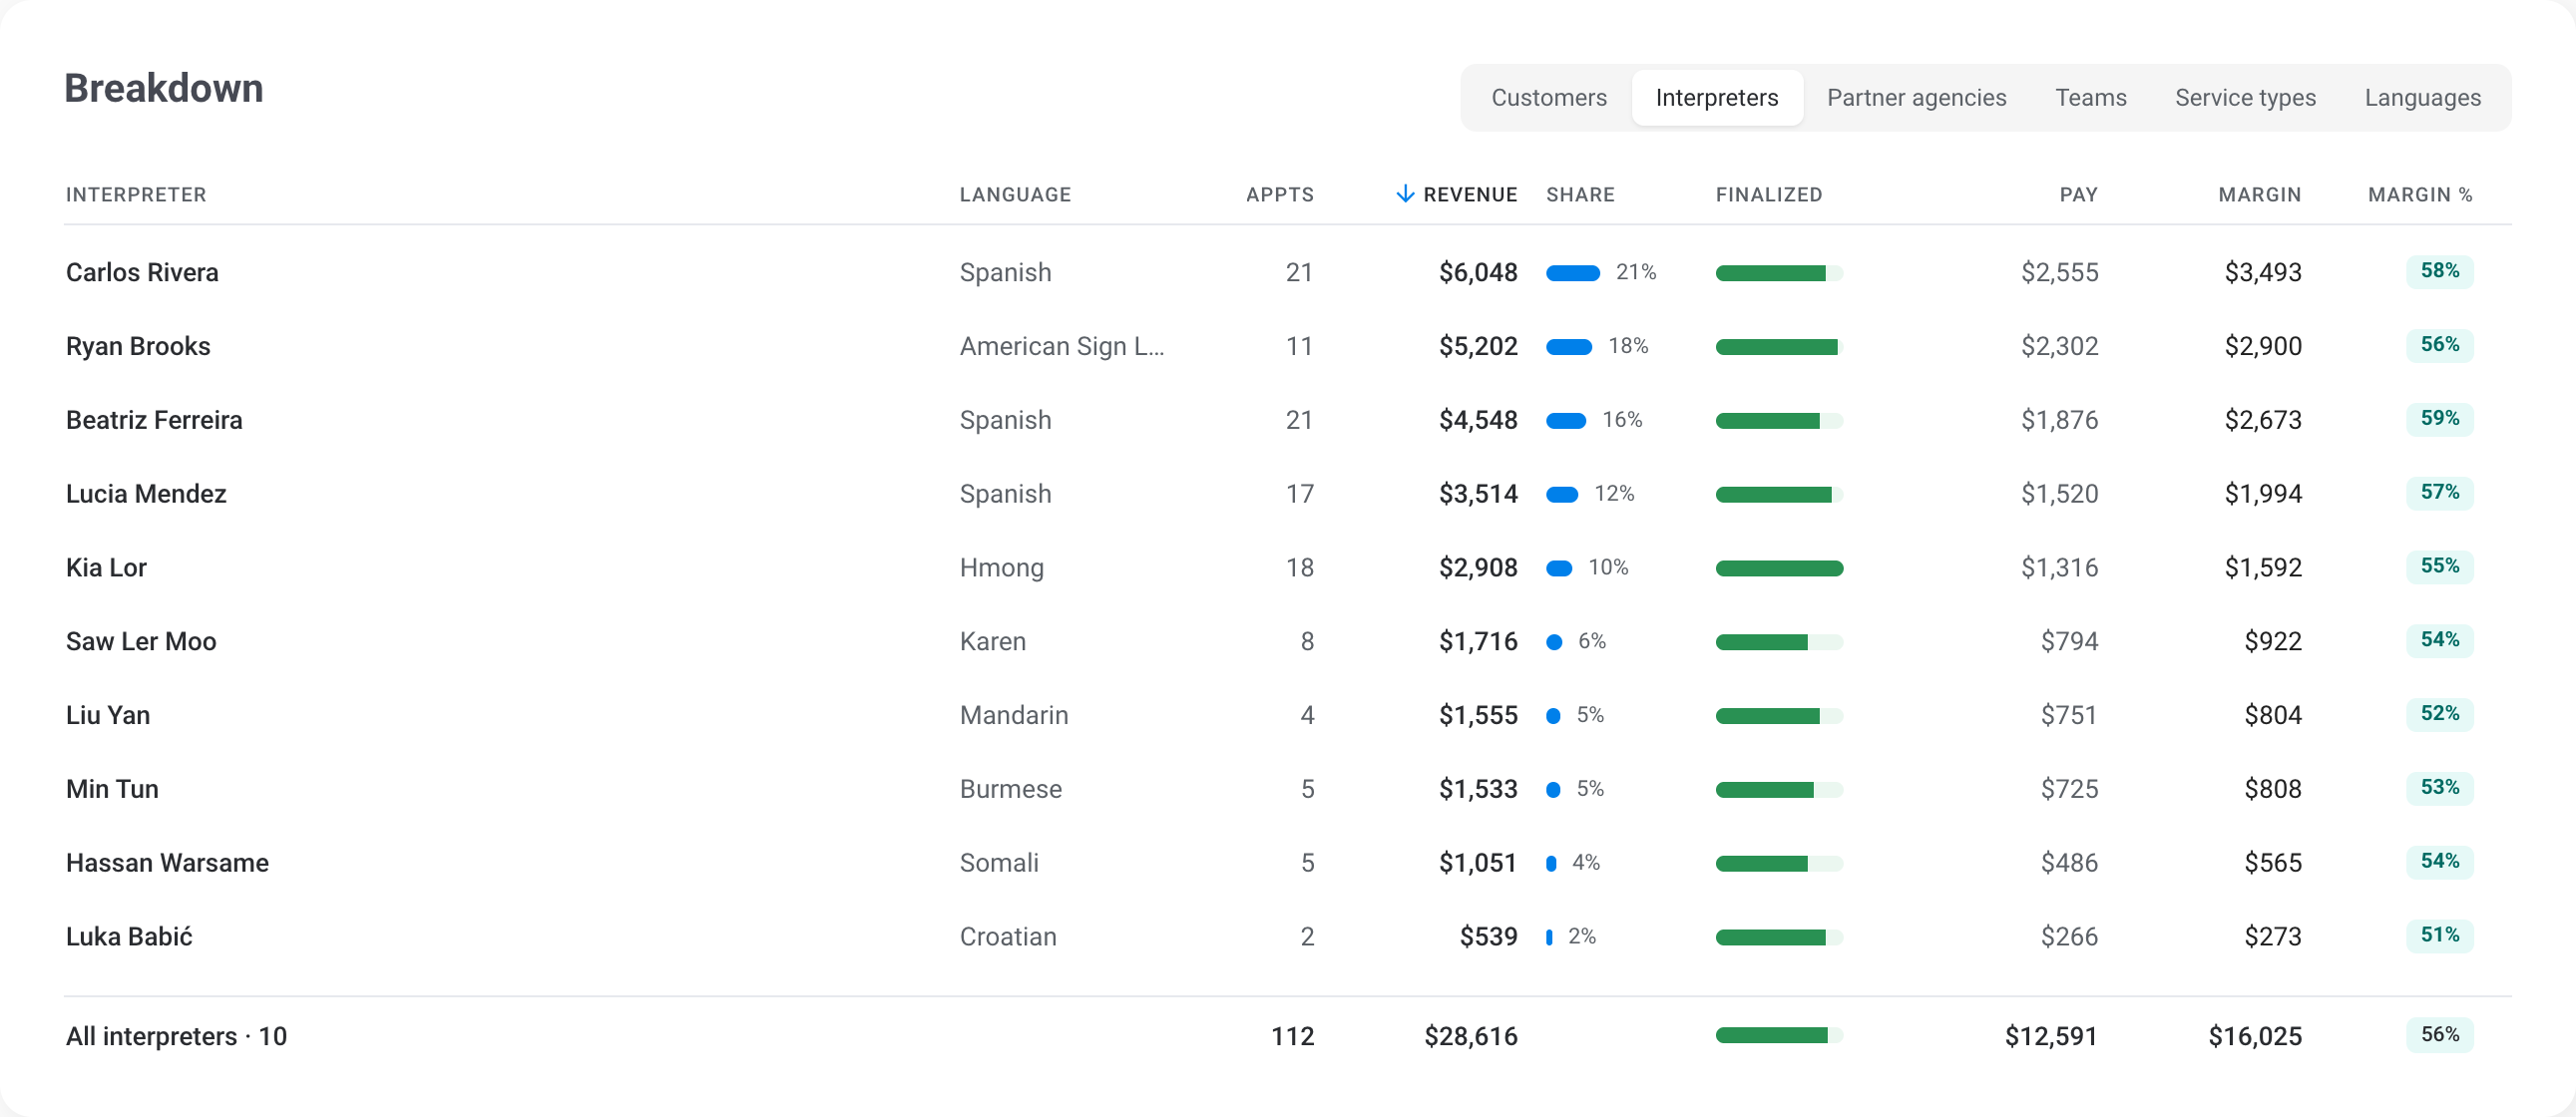Show the Languages breakdown tab
Image resolution: width=2576 pixels, height=1117 pixels.
[2422, 97]
